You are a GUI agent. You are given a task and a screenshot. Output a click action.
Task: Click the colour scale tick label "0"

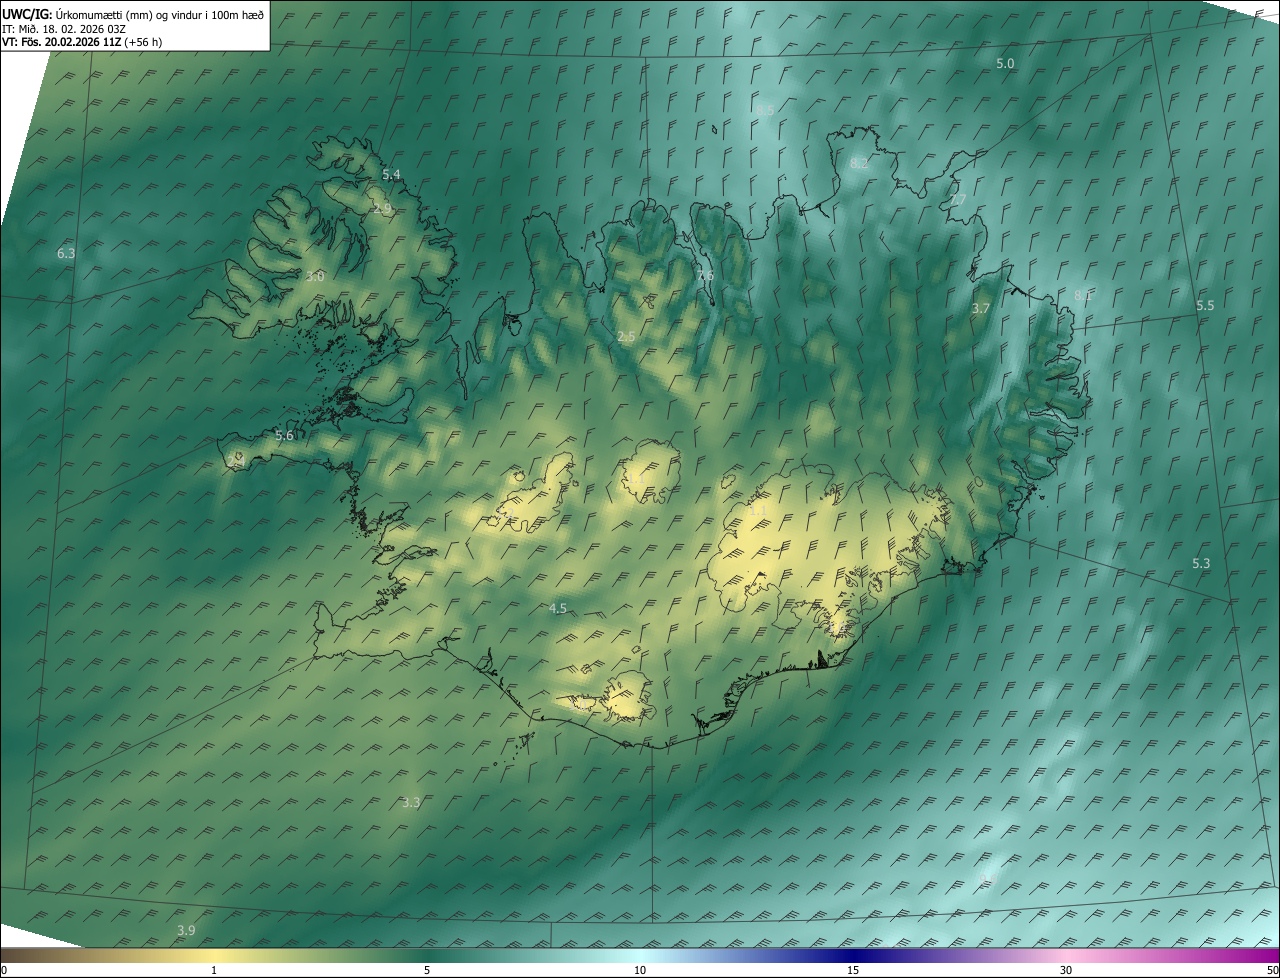coord(4,970)
